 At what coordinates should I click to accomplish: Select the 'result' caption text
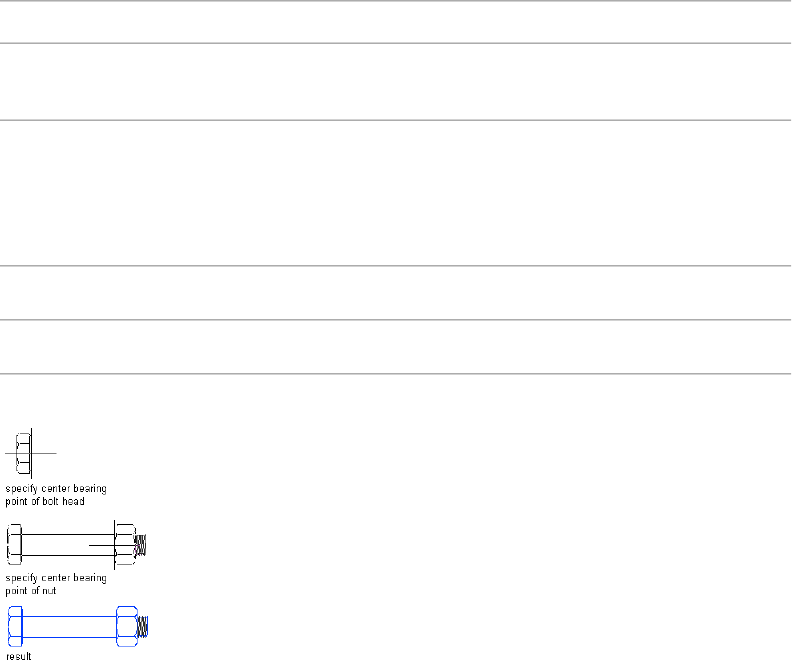coord(18,656)
